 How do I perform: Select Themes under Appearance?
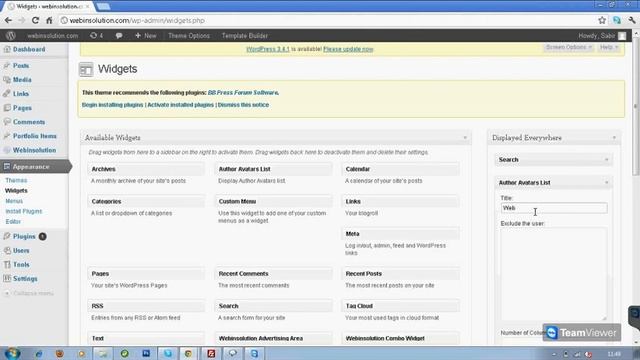coord(16,180)
